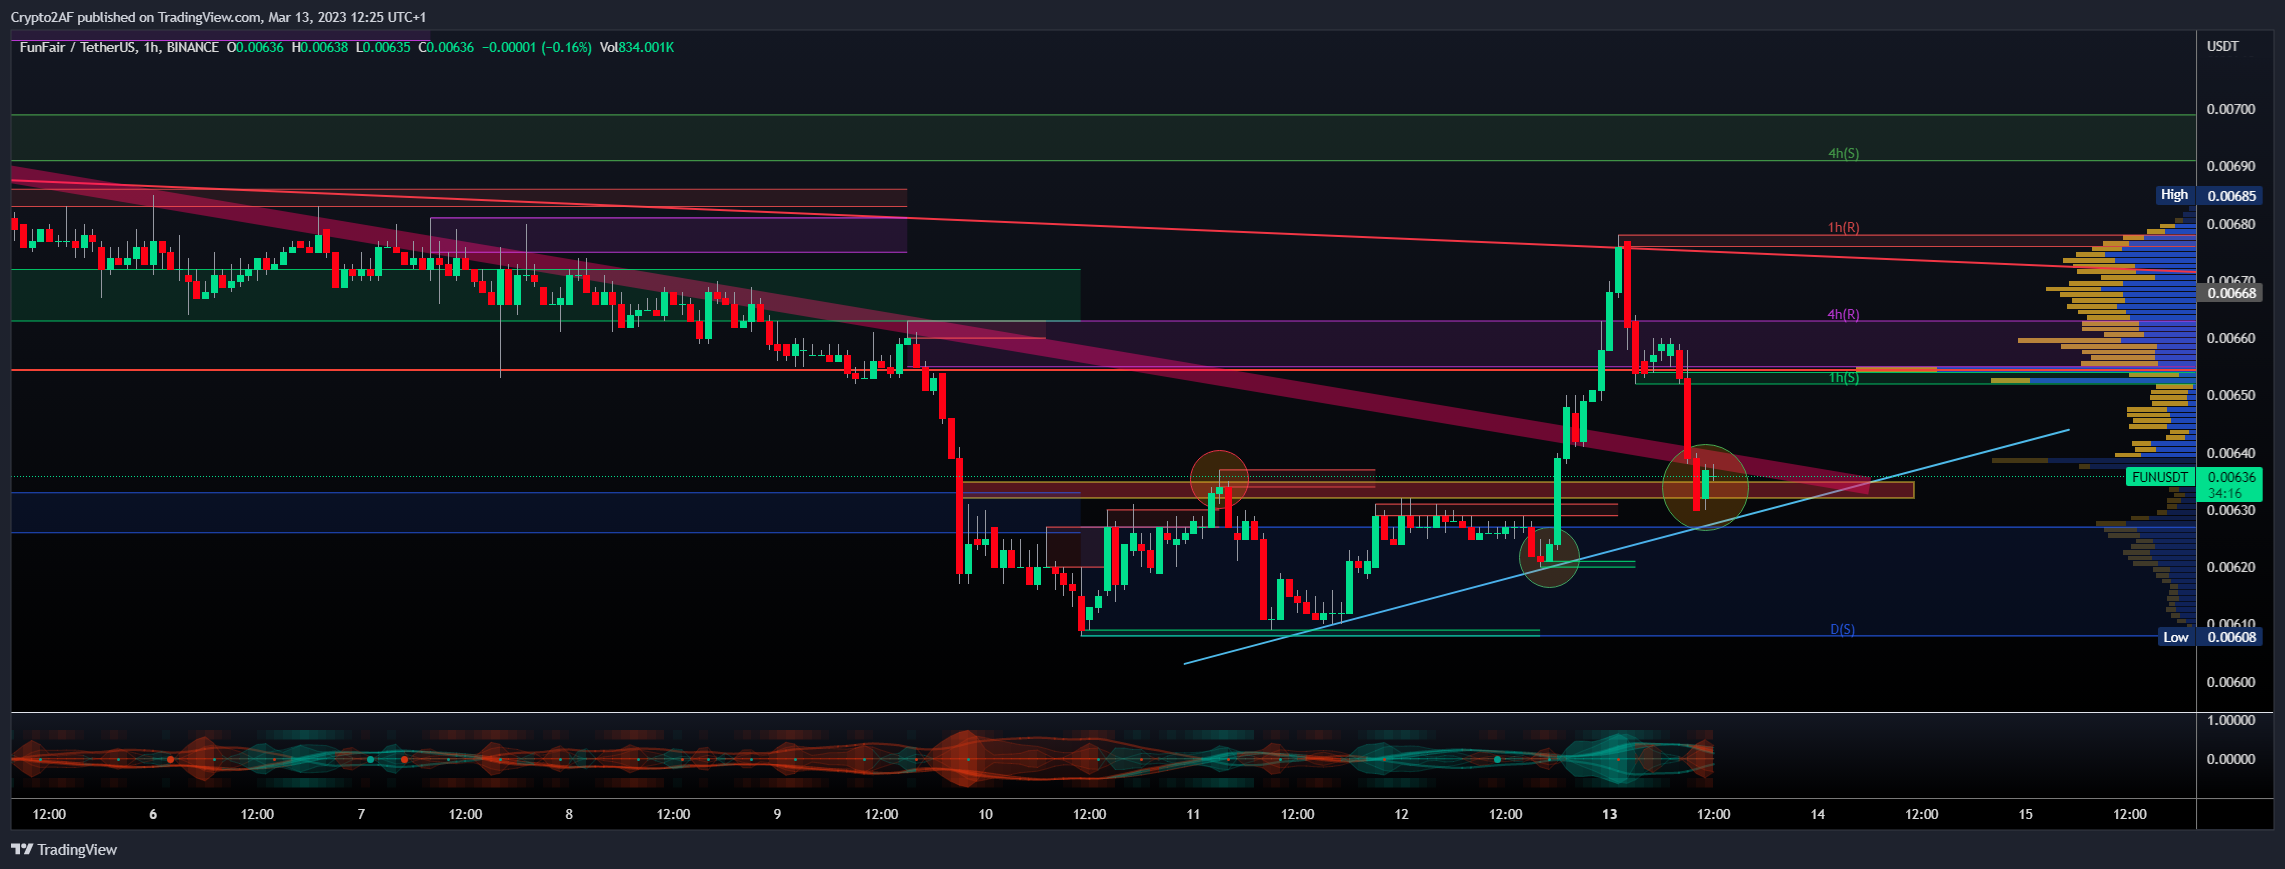2285x869 pixels.
Task: Click the change value −0.00001 (−0.16%)
Action: [x=537, y=47]
